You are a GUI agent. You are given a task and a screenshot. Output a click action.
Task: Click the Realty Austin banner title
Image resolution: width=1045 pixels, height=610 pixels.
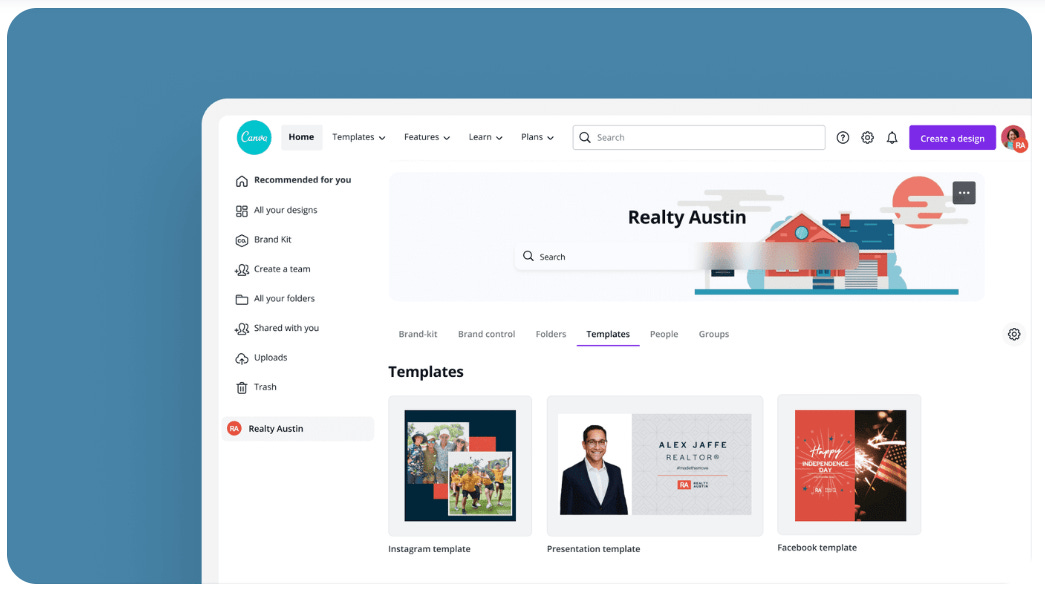[x=686, y=217]
